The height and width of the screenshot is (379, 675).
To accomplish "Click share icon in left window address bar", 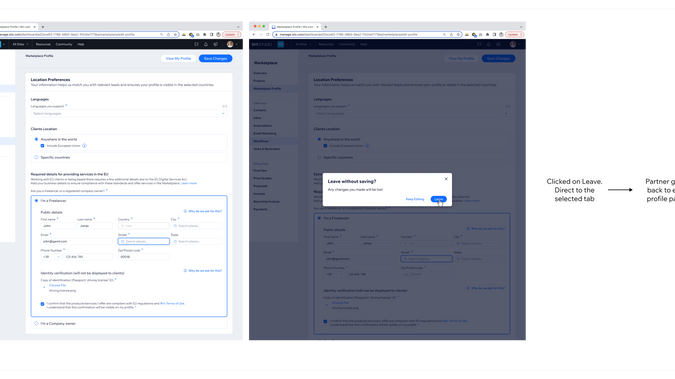I will pyautogui.click(x=168, y=34).
